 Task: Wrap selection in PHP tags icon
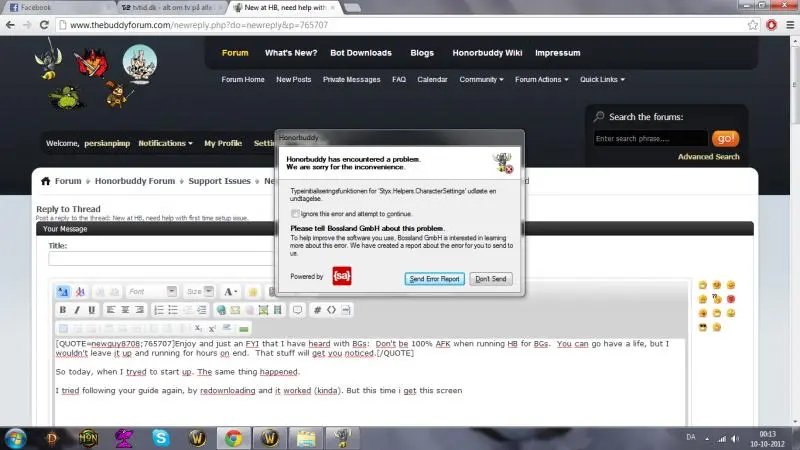point(346,310)
